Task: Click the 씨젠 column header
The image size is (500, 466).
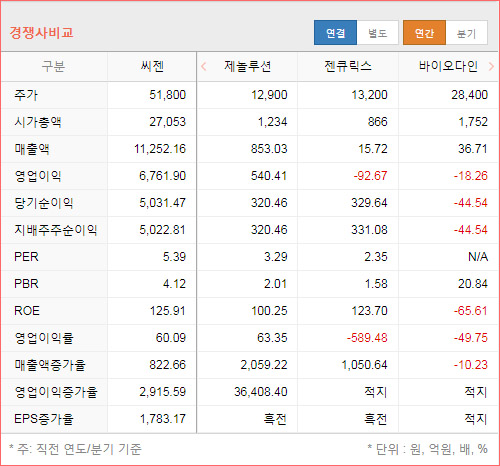Action: 152,66
